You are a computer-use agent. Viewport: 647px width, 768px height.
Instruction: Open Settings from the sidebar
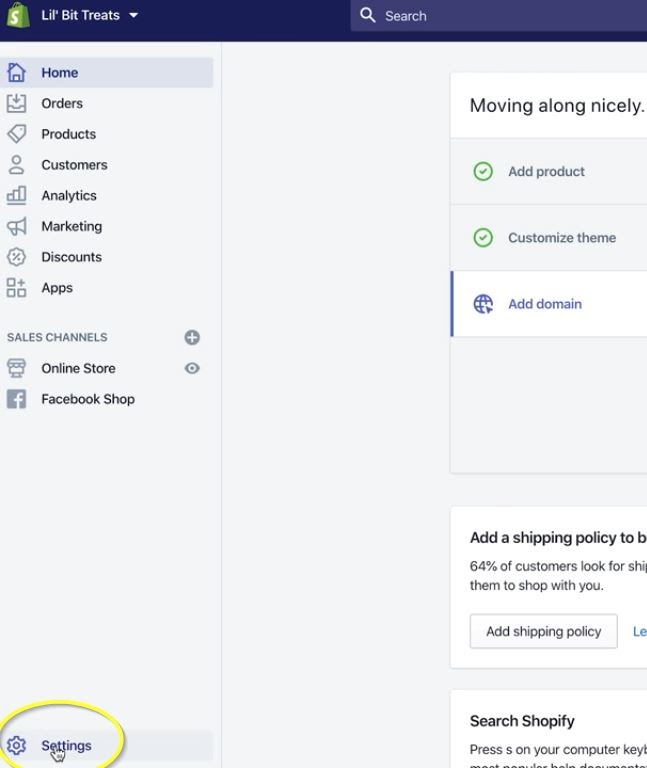pos(107,745)
